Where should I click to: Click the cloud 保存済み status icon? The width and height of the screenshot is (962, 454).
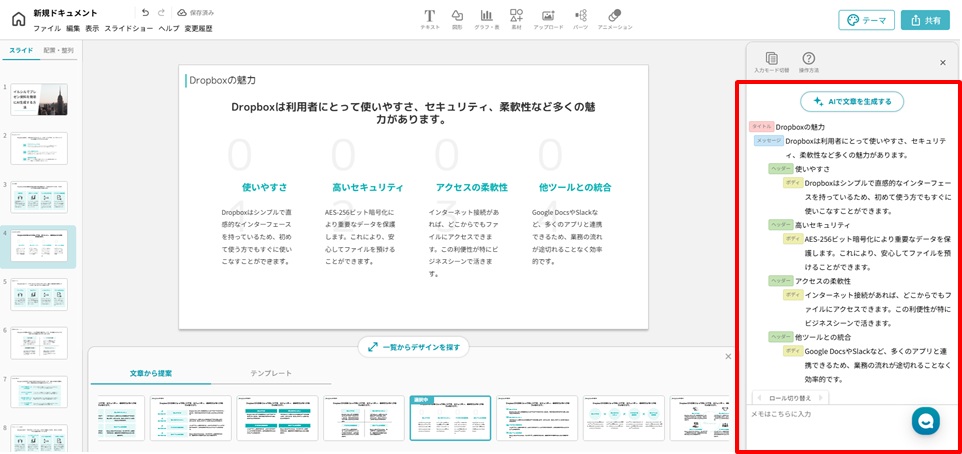[x=182, y=12]
